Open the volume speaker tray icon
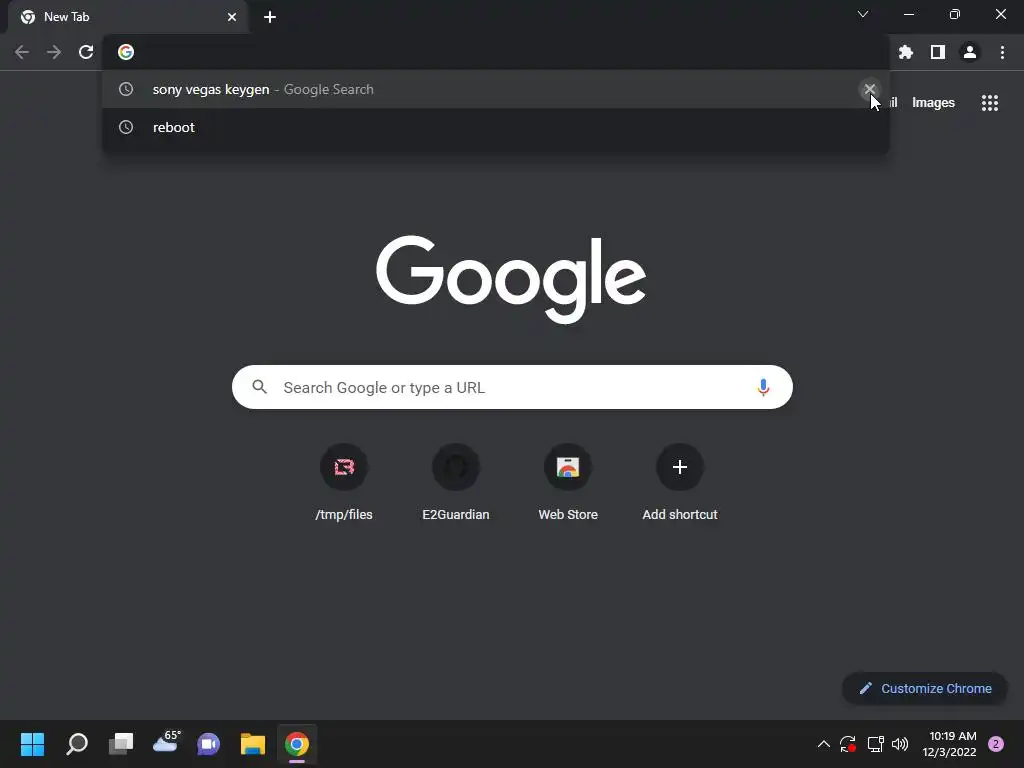The height and width of the screenshot is (768, 1024). point(900,744)
